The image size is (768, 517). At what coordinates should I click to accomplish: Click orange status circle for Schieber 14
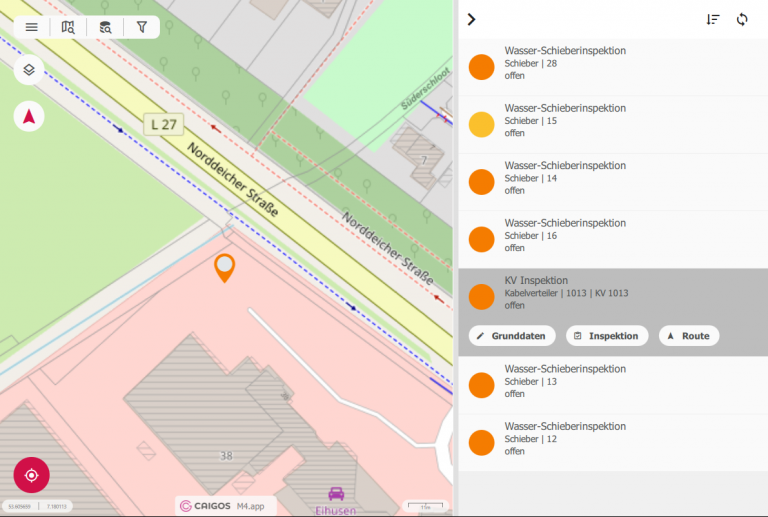point(481,182)
